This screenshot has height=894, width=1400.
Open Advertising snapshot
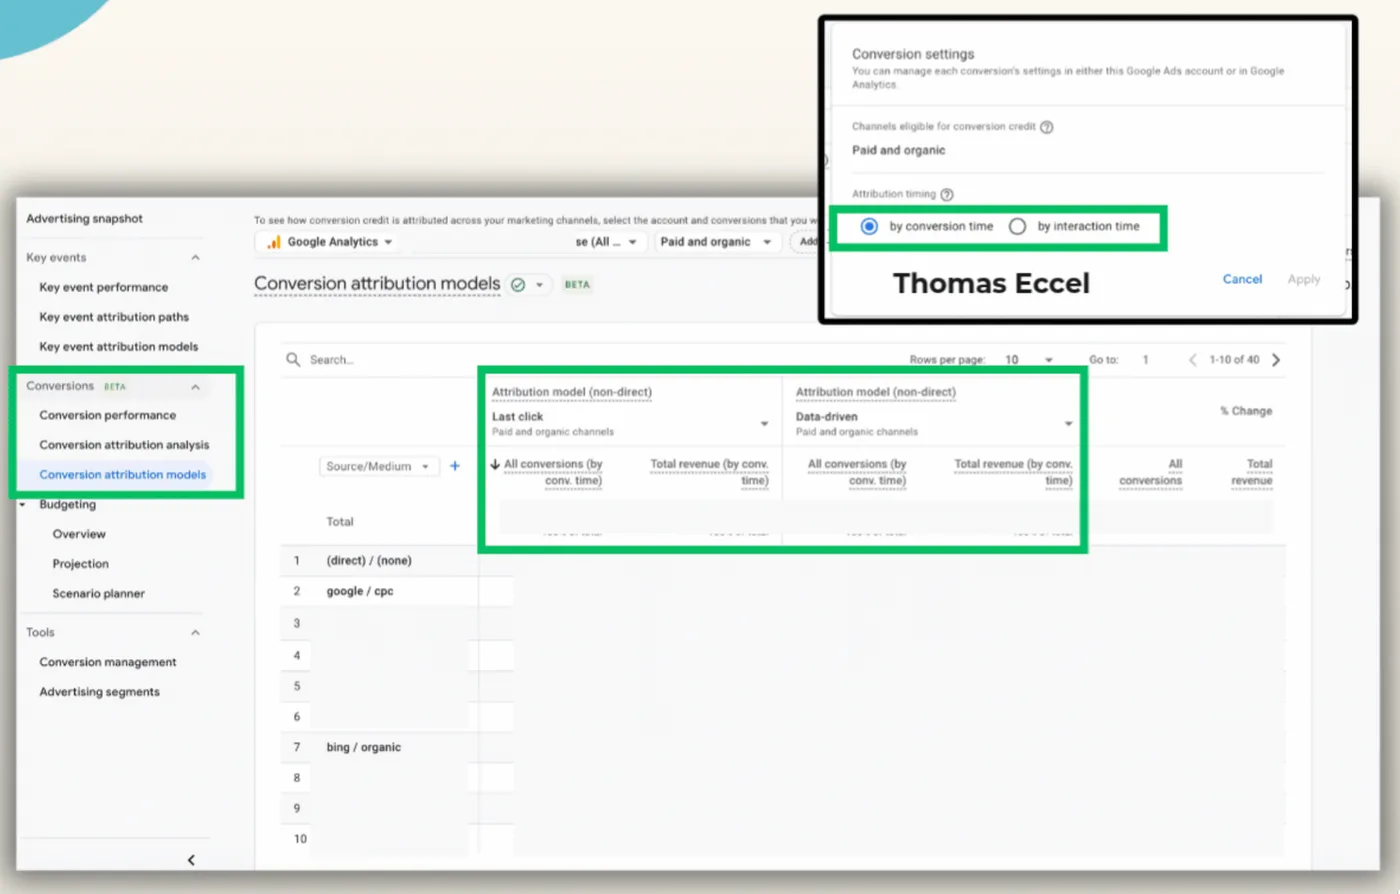(x=85, y=219)
